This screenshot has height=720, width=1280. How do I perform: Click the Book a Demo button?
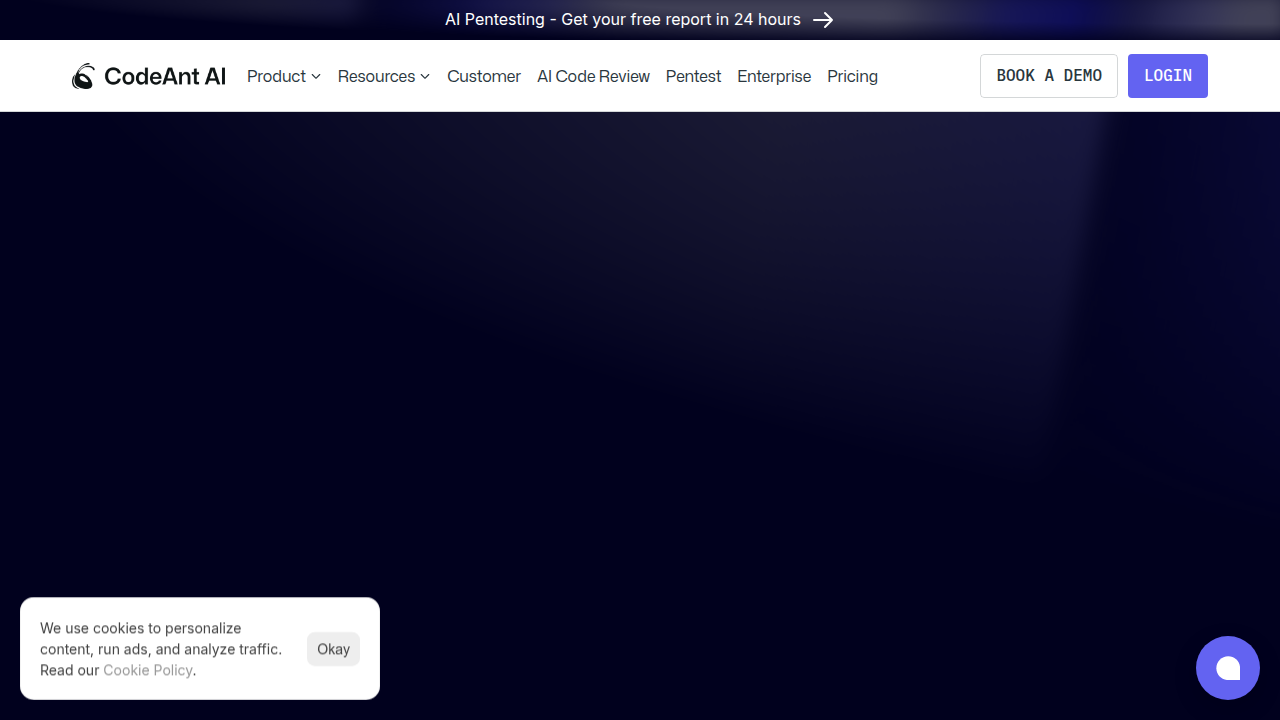point(1049,76)
